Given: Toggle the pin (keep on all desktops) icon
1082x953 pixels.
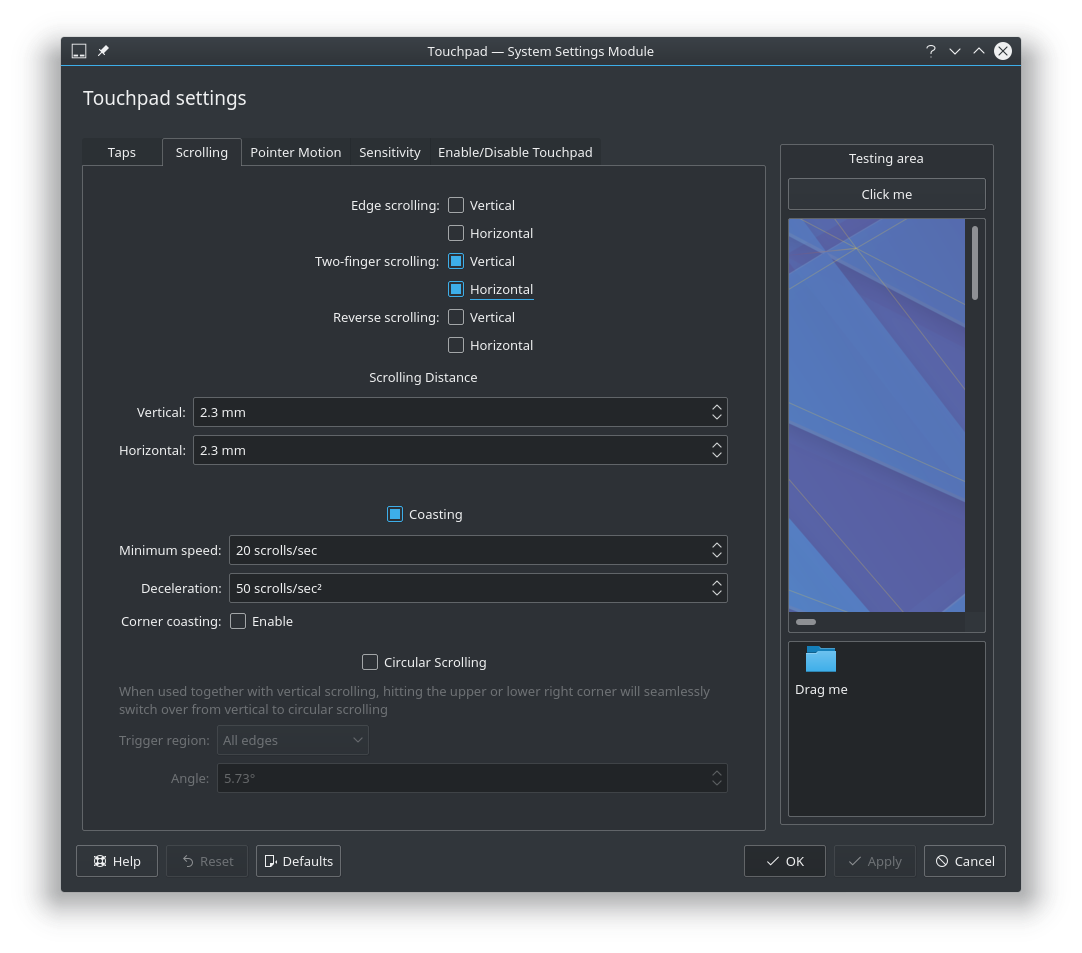Looking at the screenshot, I should point(103,51).
